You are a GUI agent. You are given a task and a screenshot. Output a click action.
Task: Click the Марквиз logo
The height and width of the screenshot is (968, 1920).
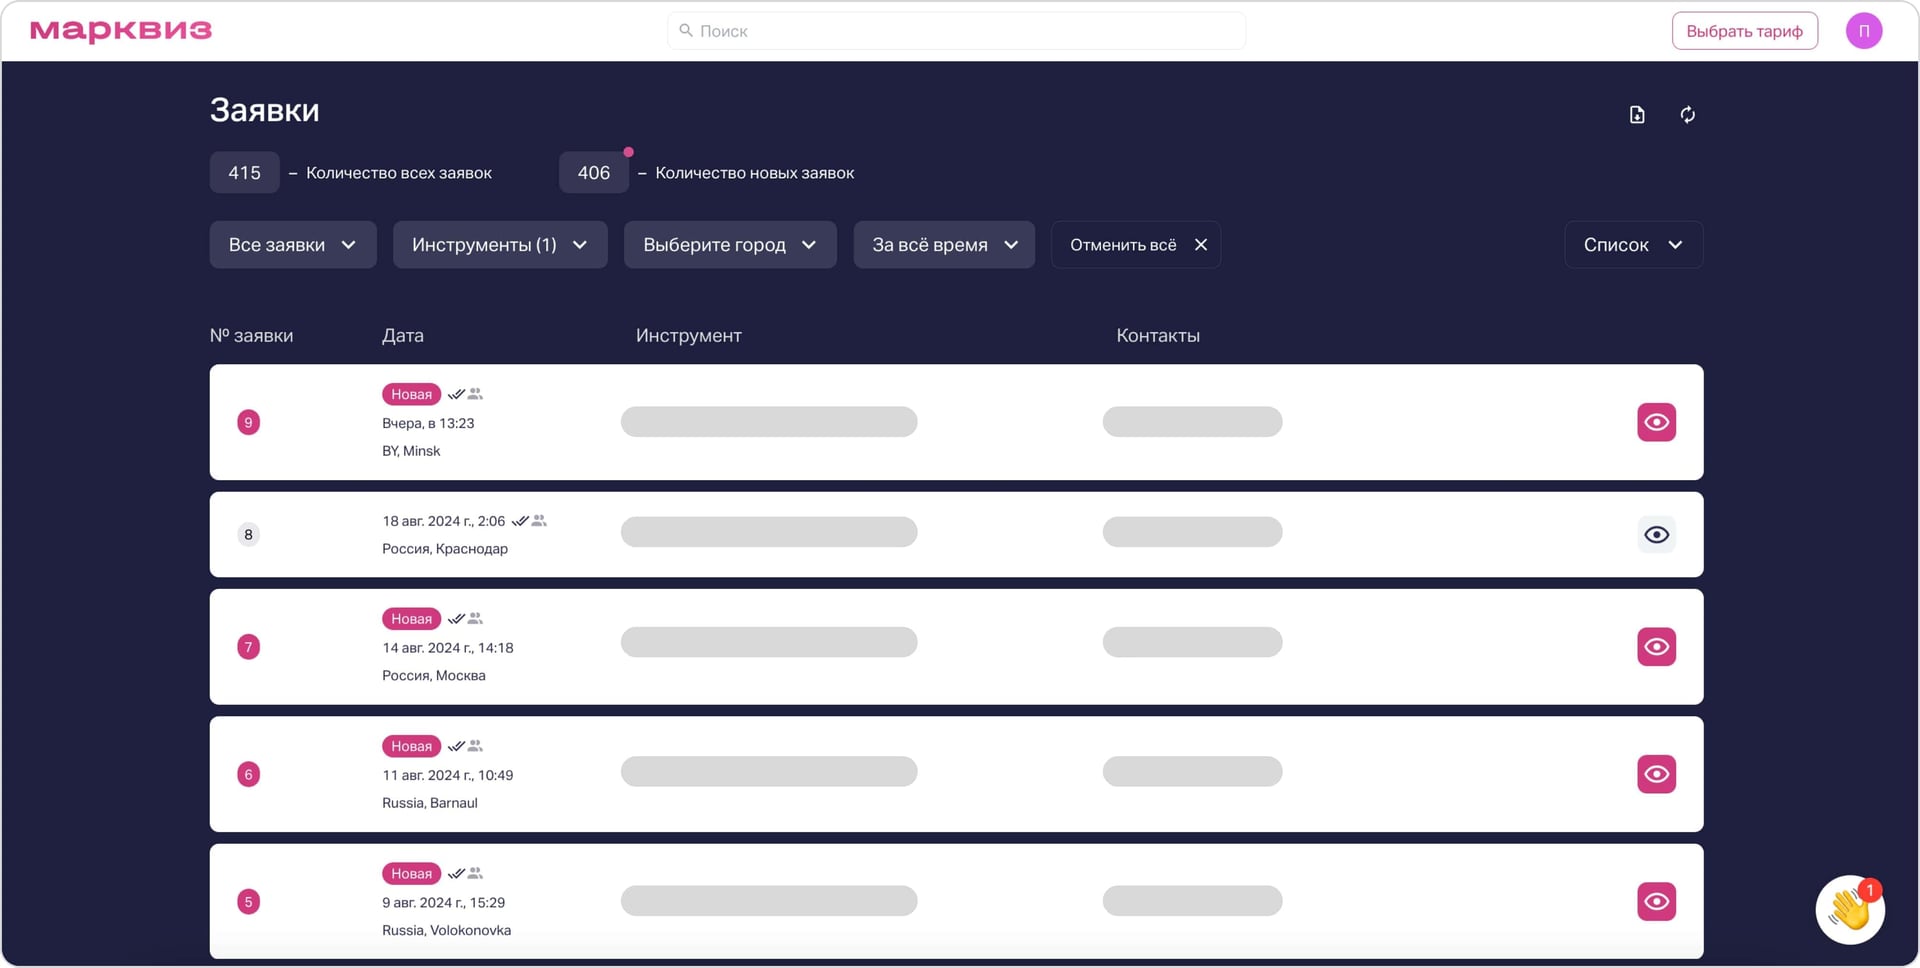(119, 30)
